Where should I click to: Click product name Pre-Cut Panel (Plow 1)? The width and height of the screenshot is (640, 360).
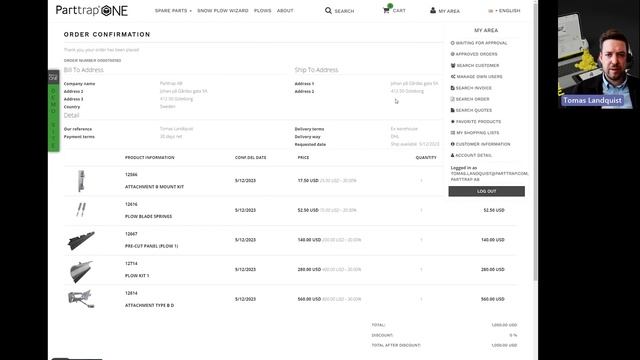point(151,246)
